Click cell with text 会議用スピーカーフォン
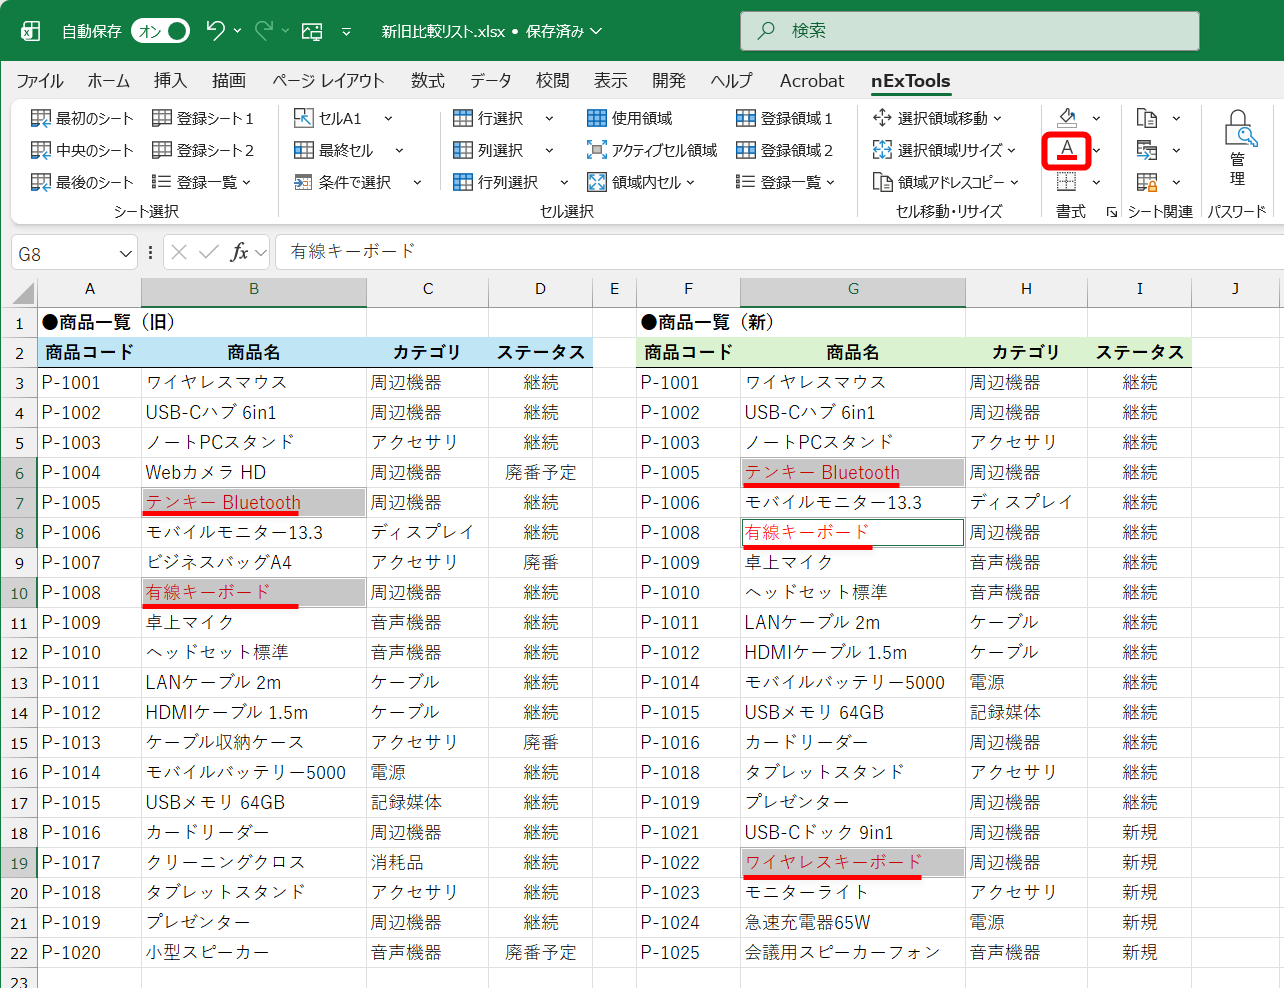This screenshot has height=988, width=1284. (853, 952)
